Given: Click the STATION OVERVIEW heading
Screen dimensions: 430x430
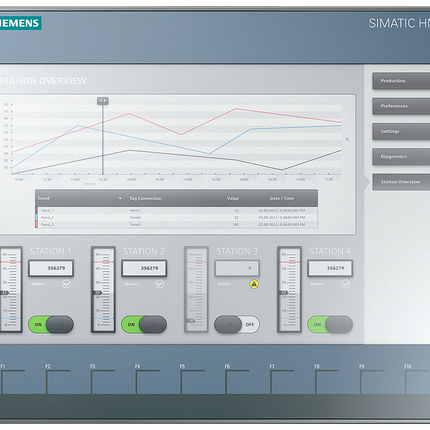Looking at the screenshot, I should [43, 81].
